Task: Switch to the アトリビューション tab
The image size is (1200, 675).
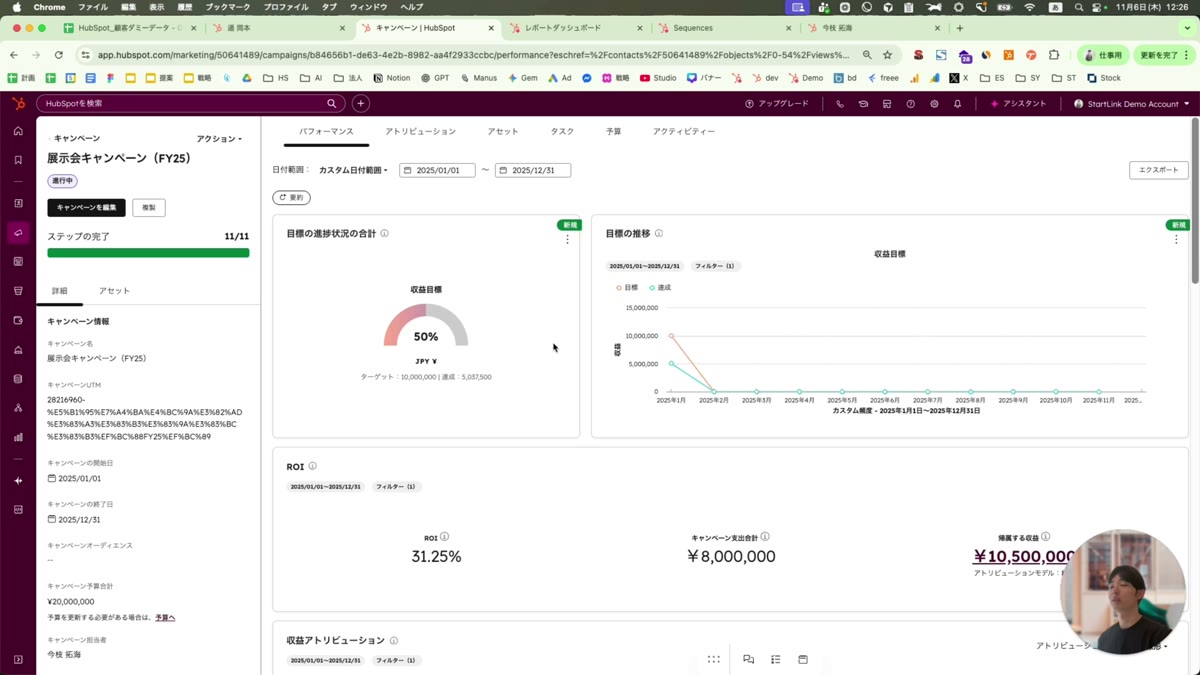Action: point(420,132)
